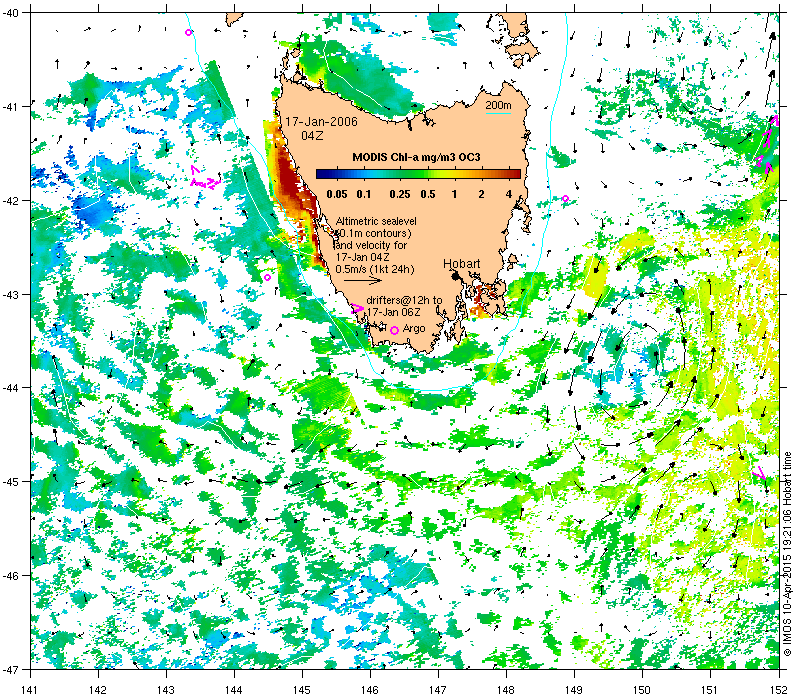Image resolution: width=800 pixels, height=700 pixels.
Task: Select Argo float marker east of Tasmania near 149E
Action: pyautogui.click(x=565, y=198)
